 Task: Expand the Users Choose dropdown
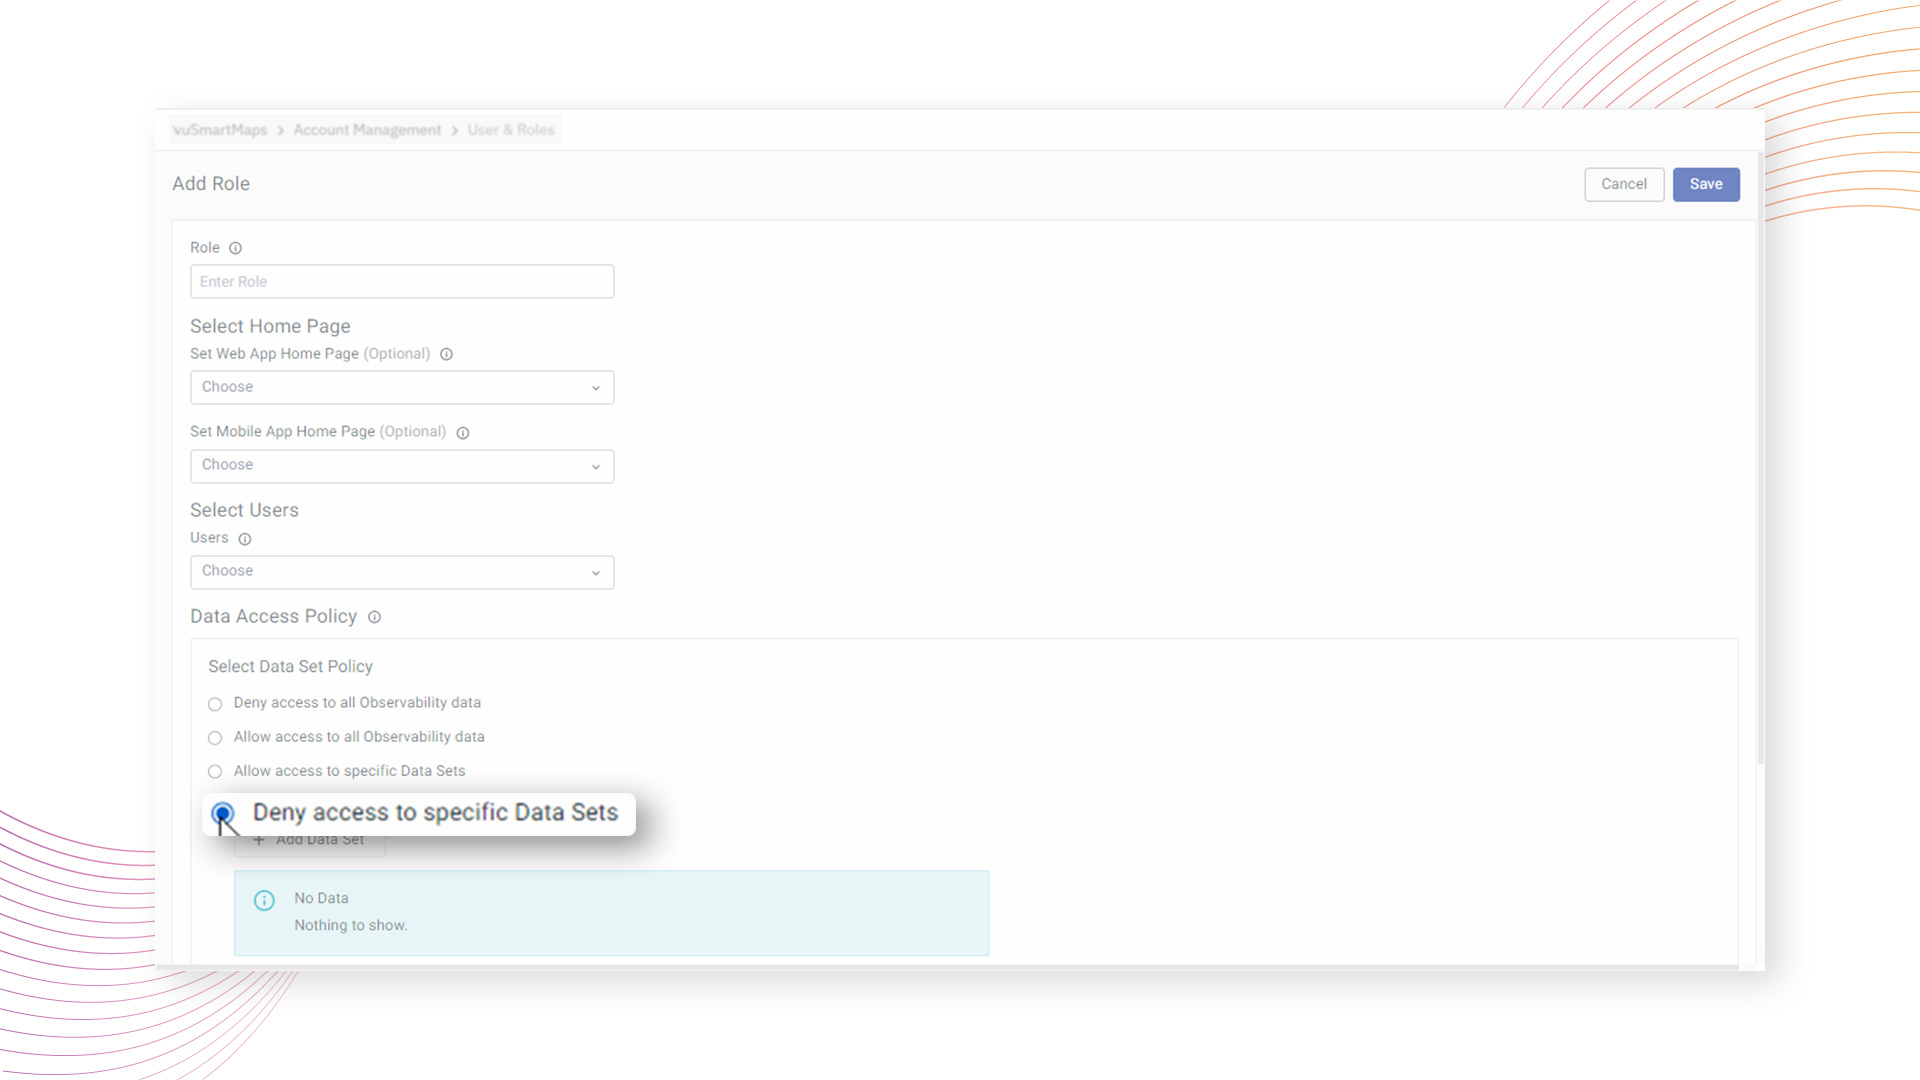point(402,572)
